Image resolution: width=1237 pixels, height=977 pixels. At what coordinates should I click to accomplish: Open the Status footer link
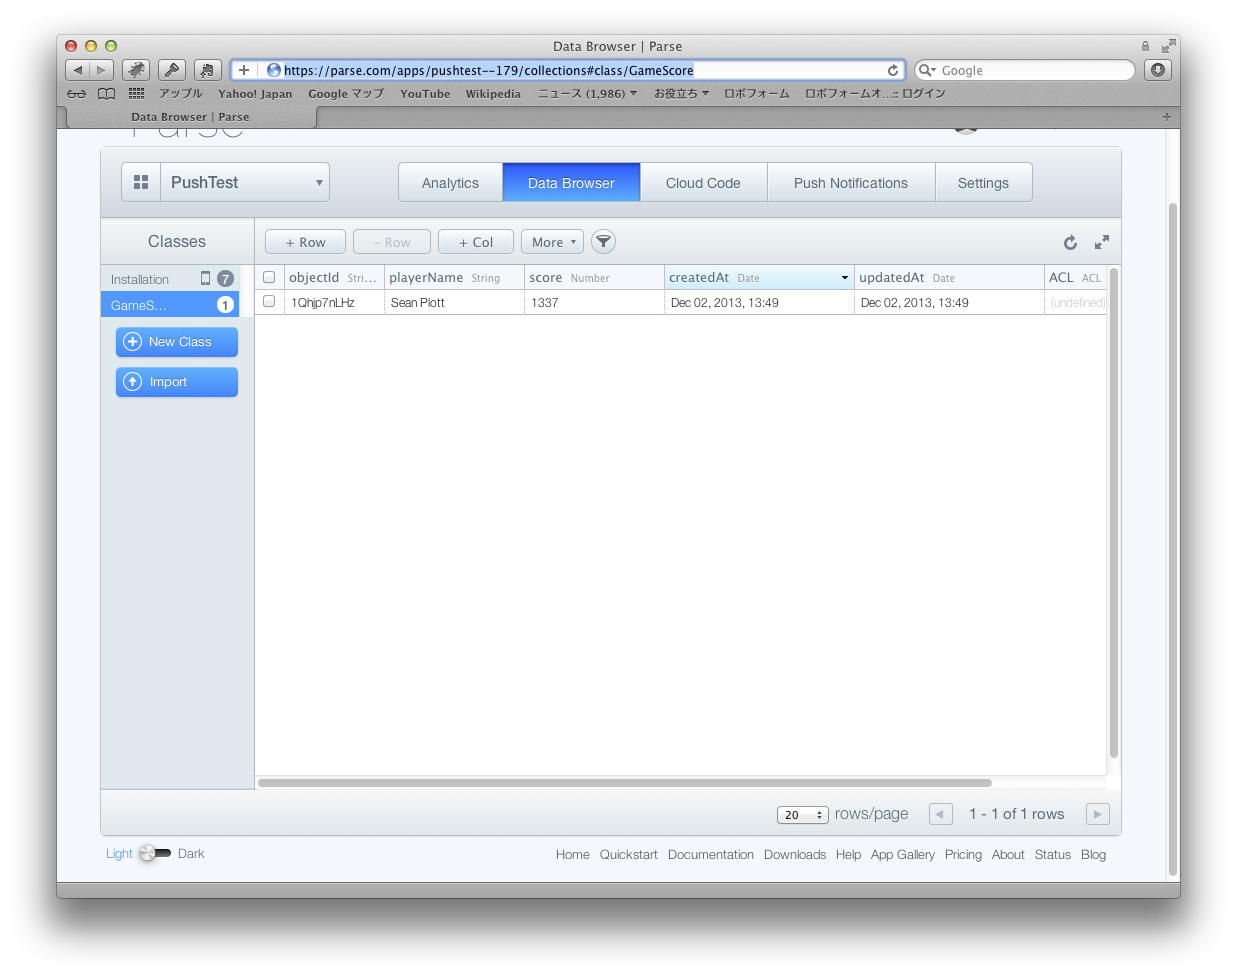coord(1053,855)
